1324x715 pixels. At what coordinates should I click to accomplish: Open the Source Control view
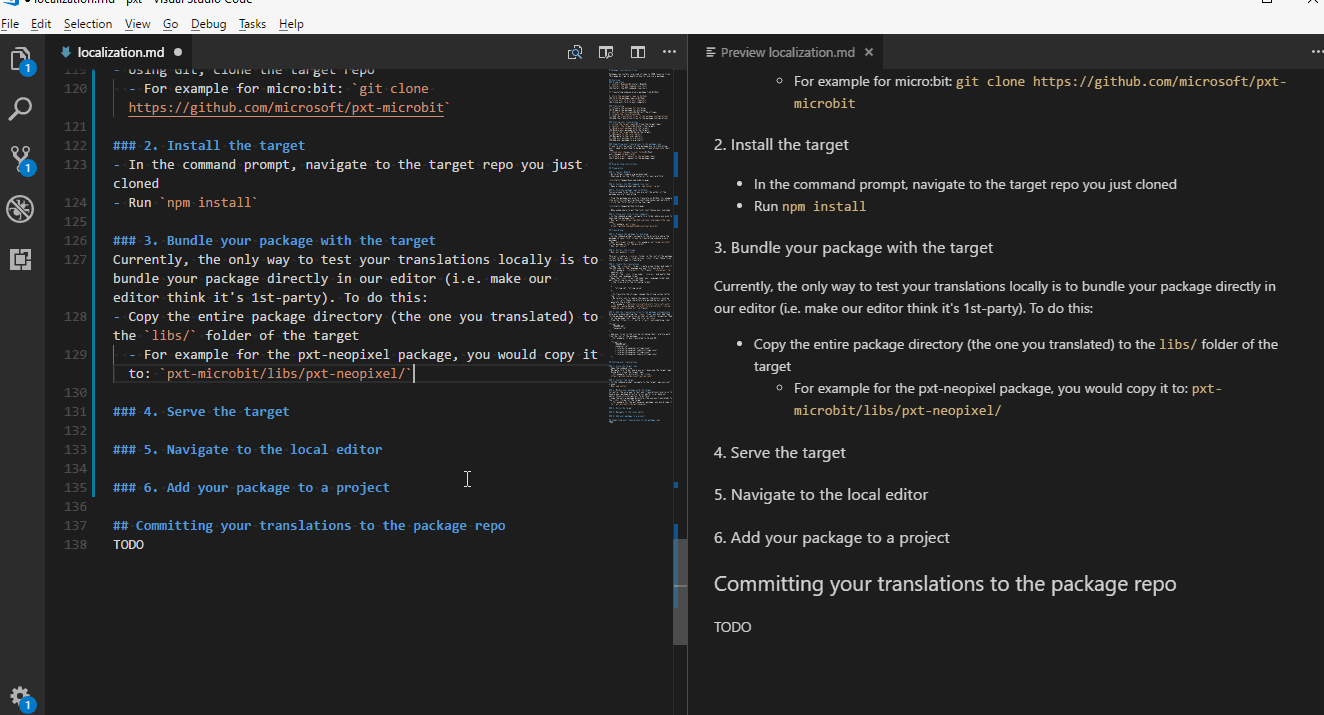(x=21, y=159)
